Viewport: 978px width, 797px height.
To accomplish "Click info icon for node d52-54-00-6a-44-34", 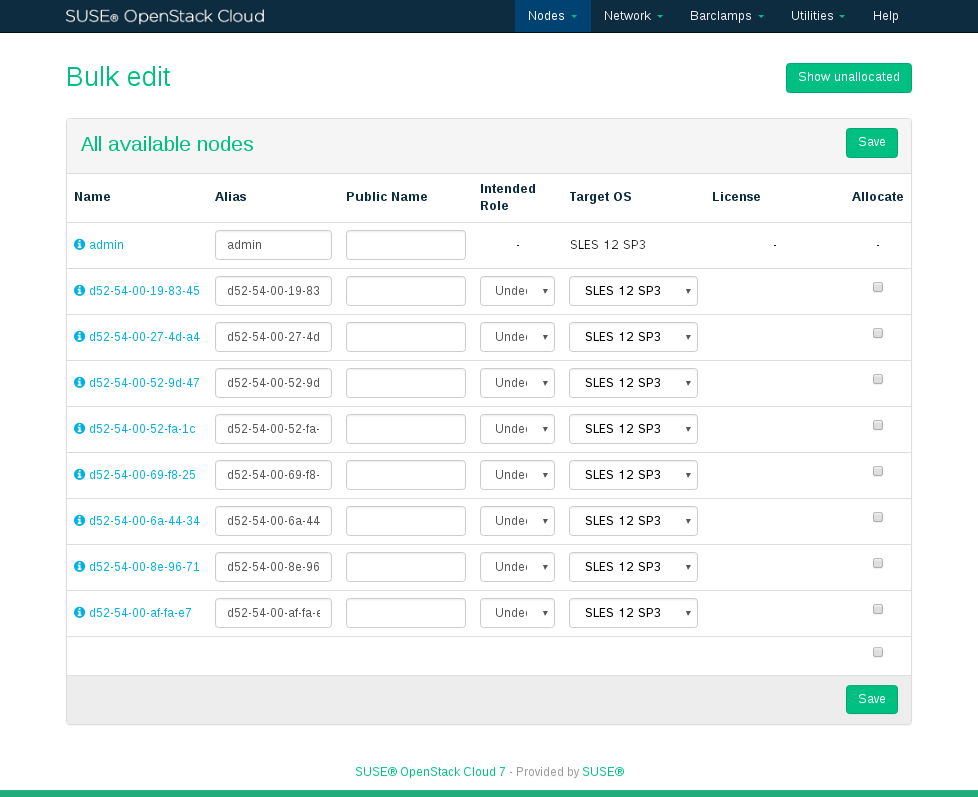I will [x=80, y=521].
